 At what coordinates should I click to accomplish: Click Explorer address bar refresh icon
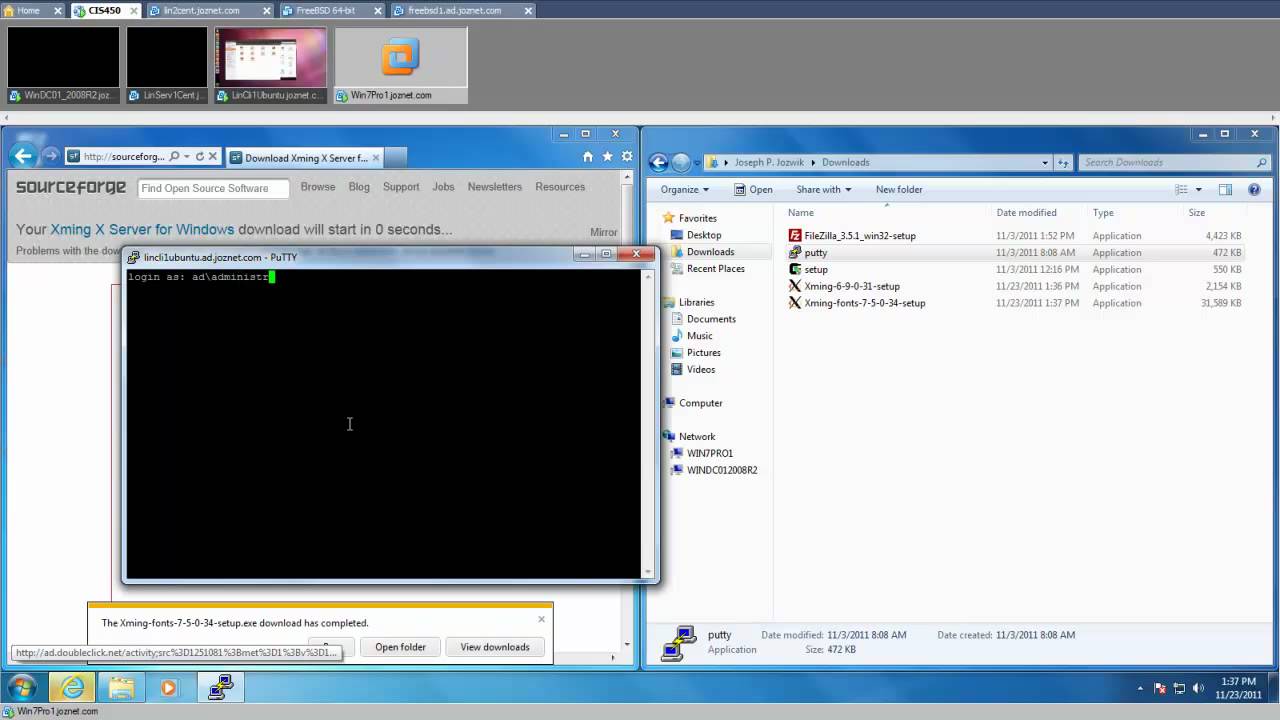tap(1063, 162)
